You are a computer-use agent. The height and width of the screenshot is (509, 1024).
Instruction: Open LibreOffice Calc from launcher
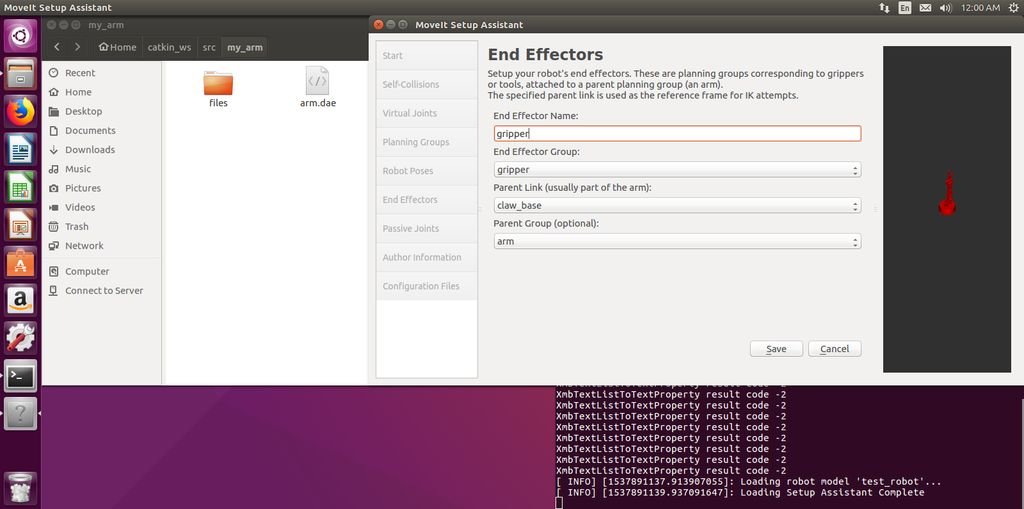[21, 188]
